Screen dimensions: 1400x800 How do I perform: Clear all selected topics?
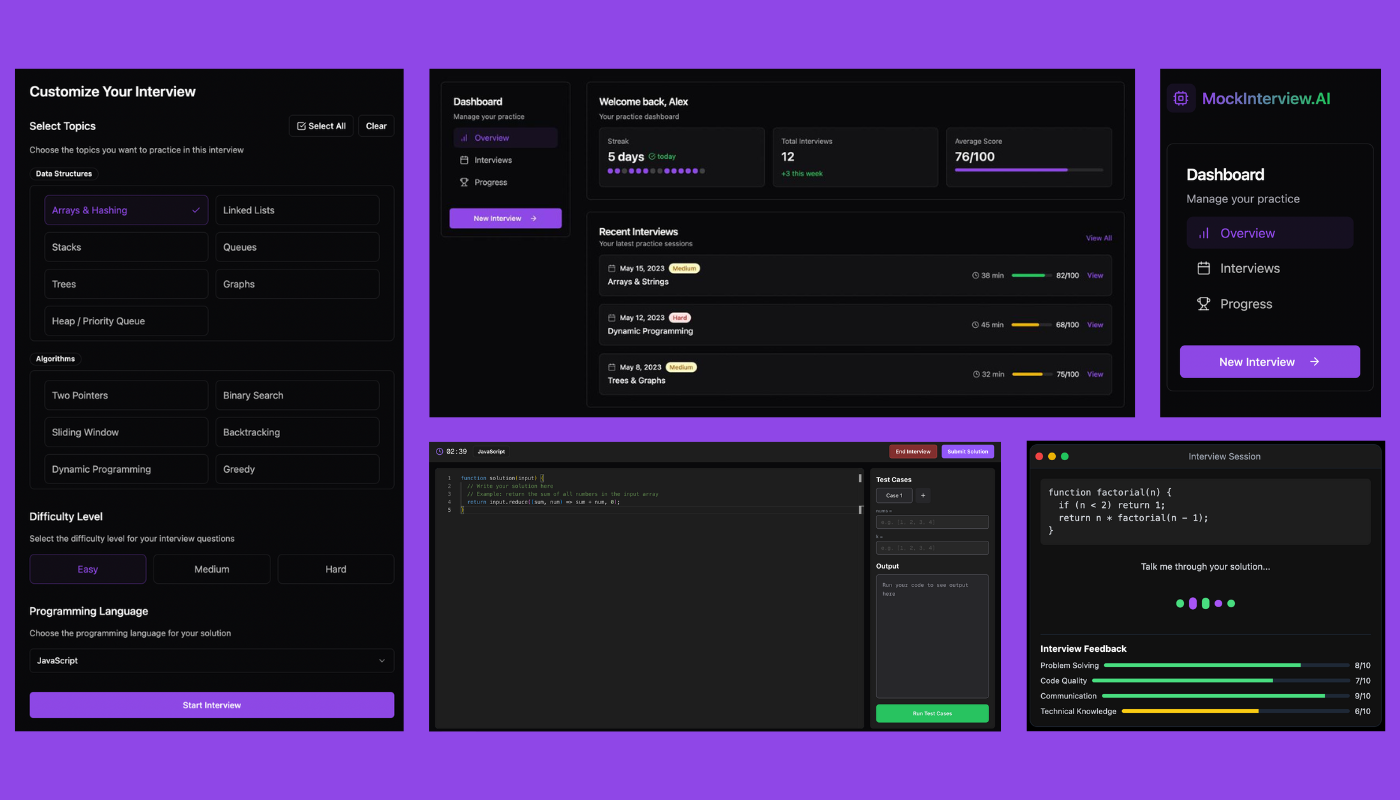point(376,126)
